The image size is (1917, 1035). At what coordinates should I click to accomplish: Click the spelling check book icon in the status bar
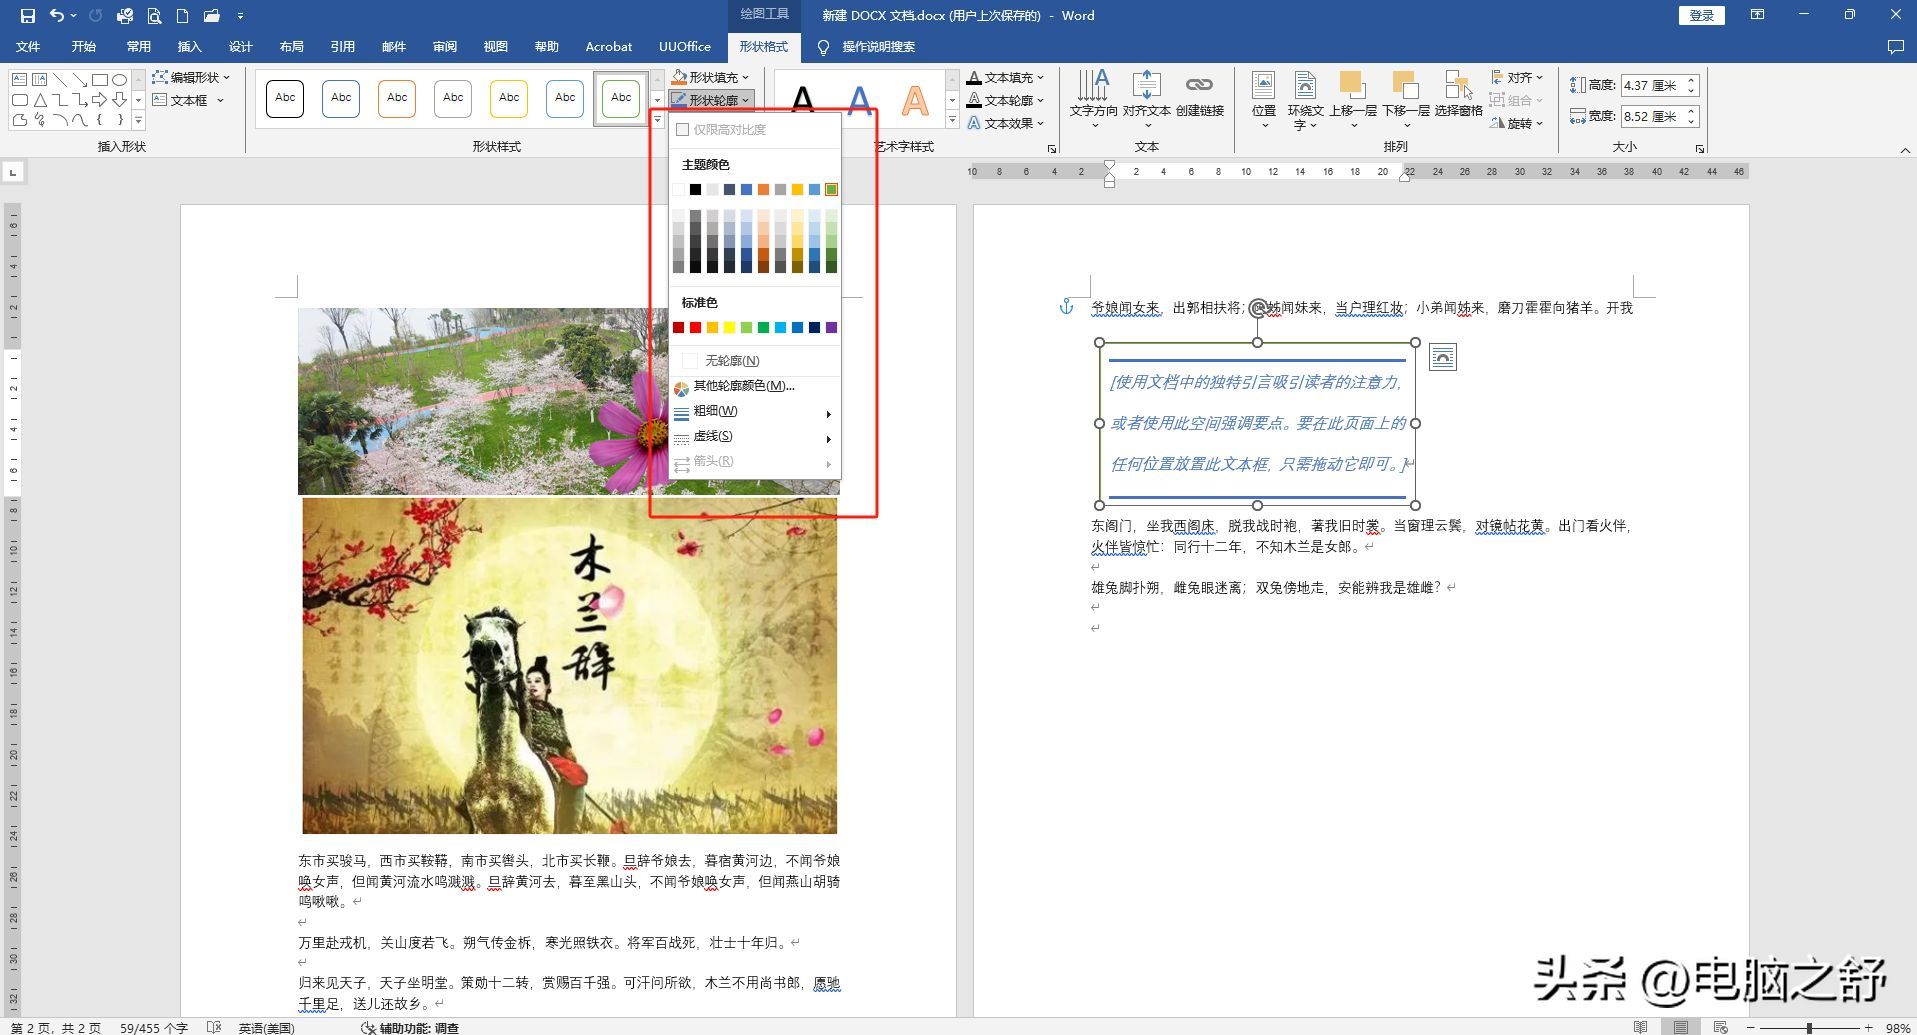tap(213, 1028)
